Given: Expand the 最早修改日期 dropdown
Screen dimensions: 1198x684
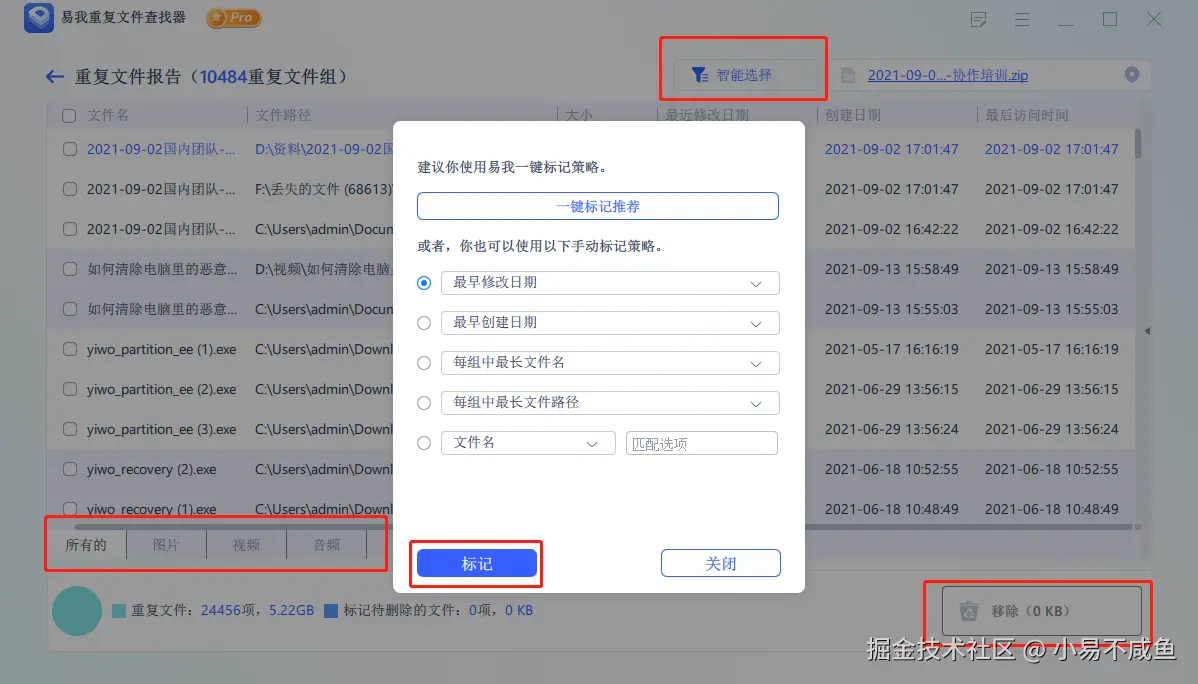Looking at the screenshot, I should coord(610,283).
